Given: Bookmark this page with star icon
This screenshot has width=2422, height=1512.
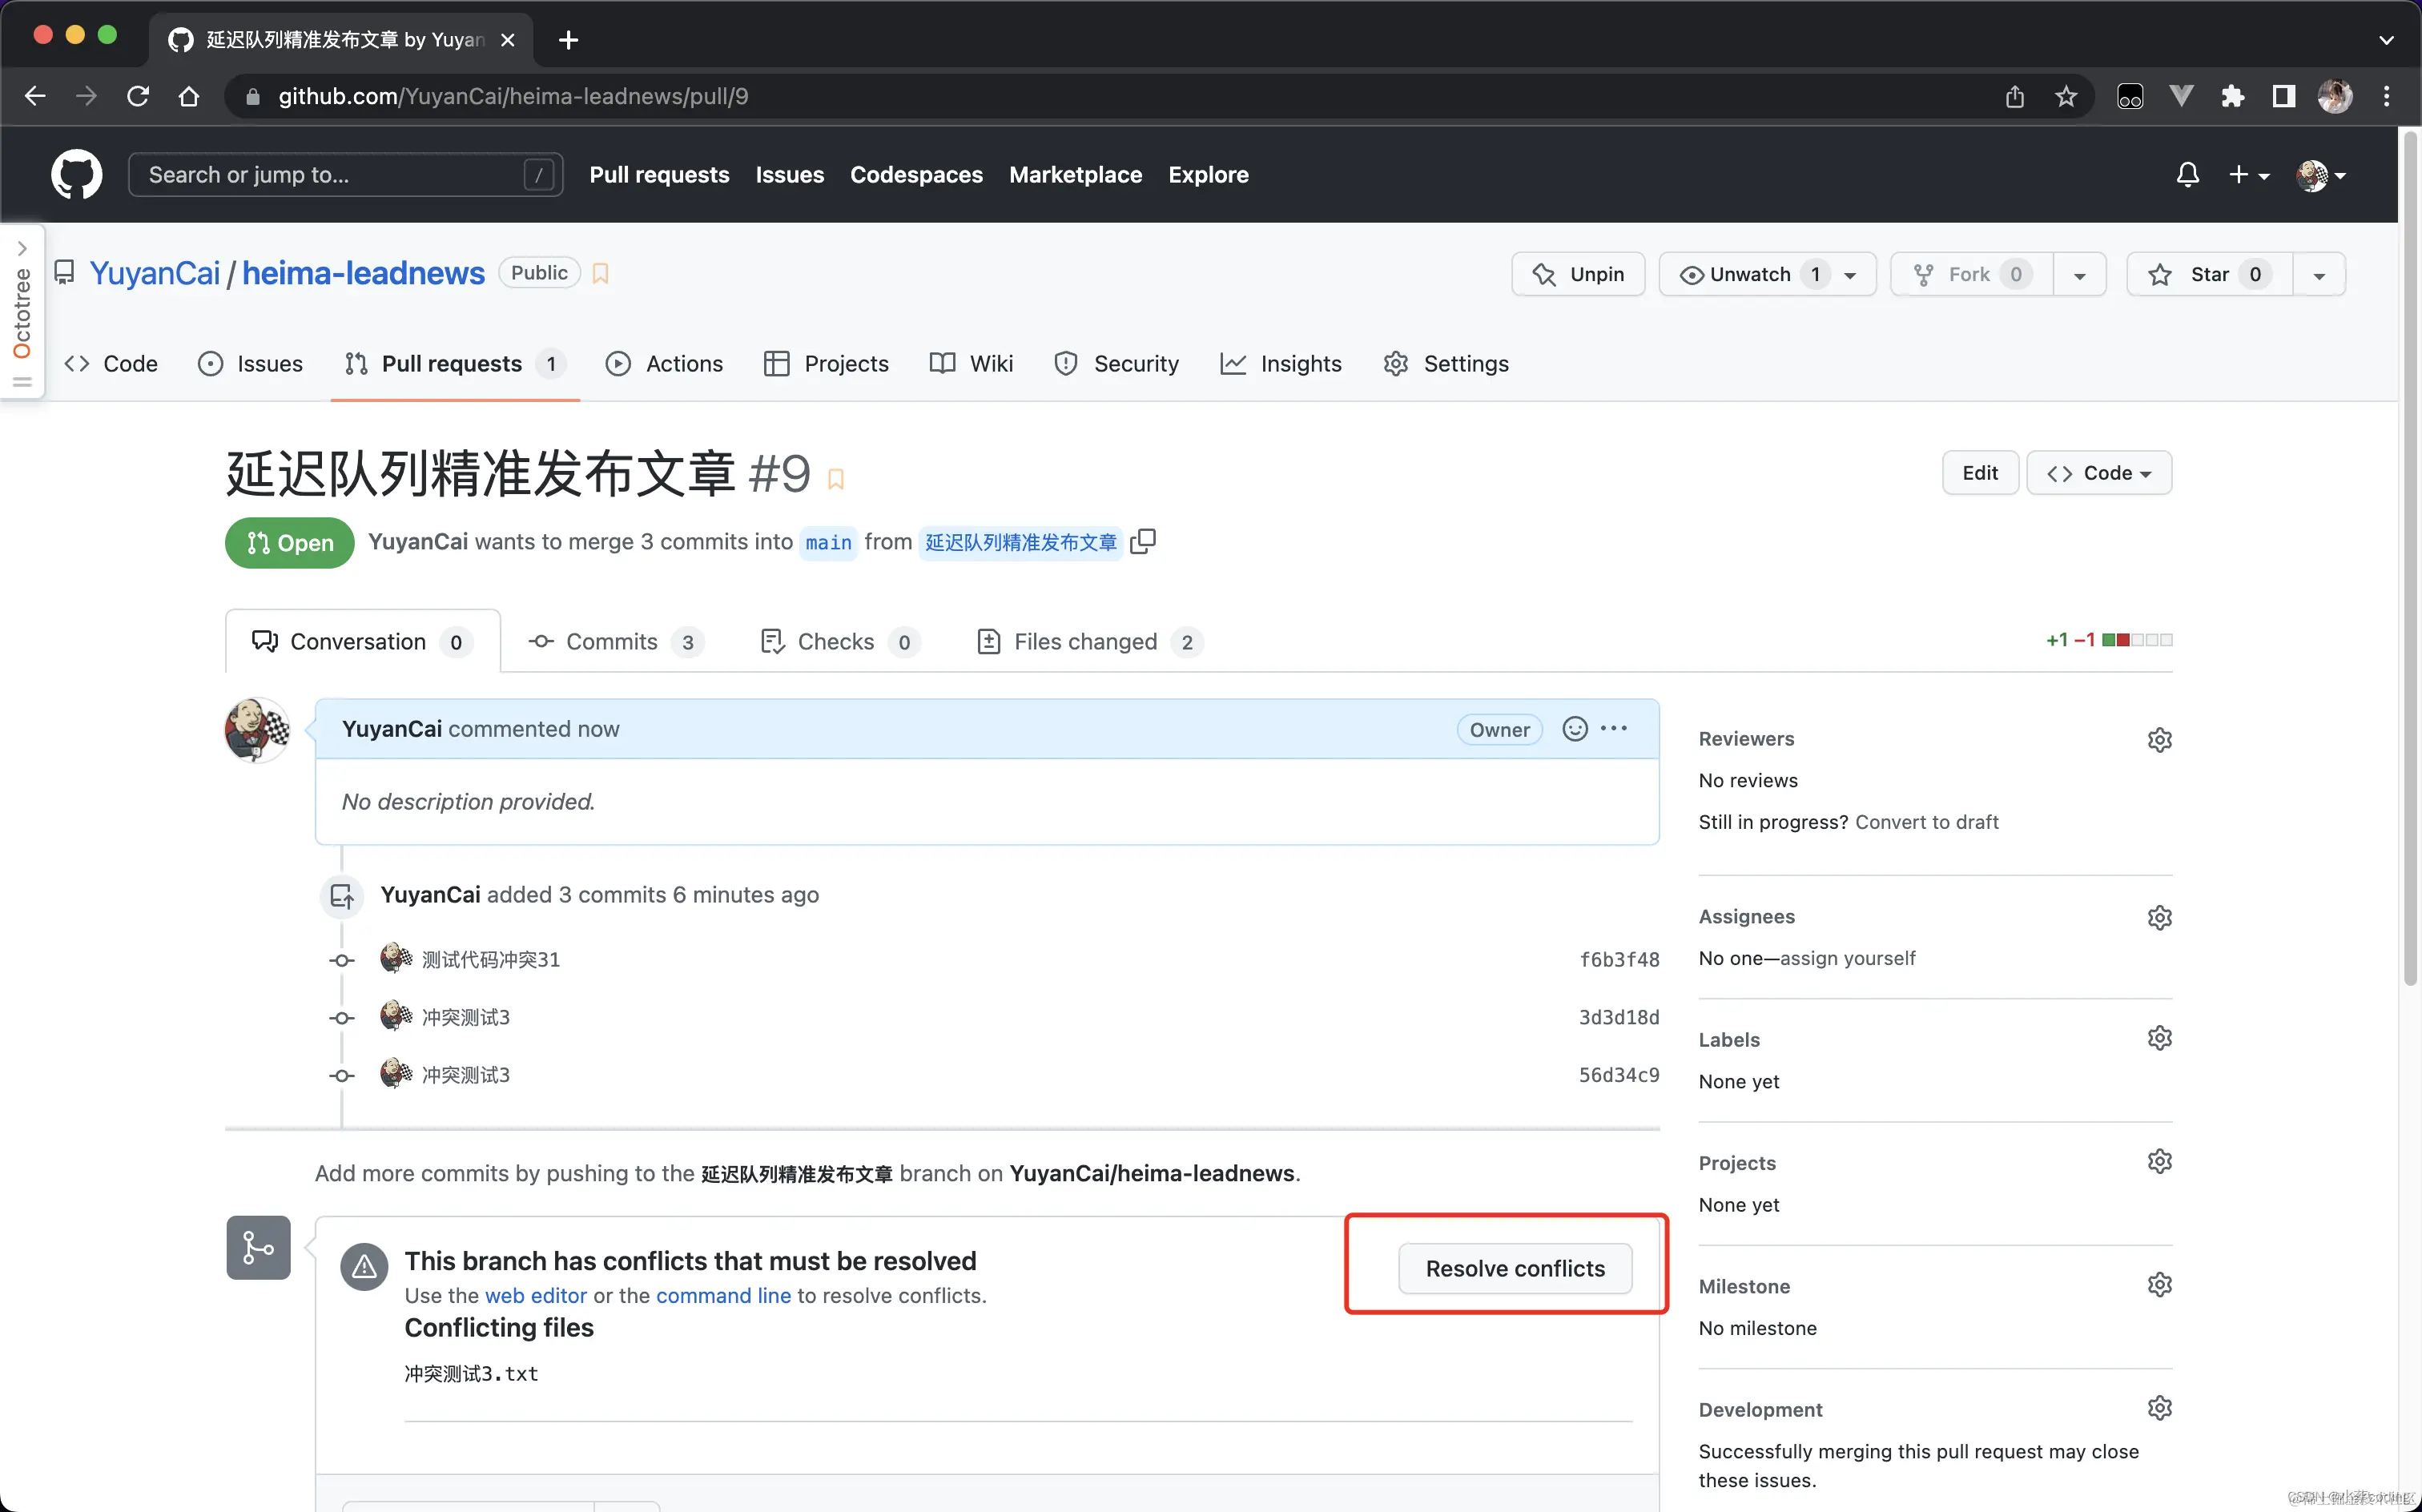Looking at the screenshot, I should [2065, 96].
